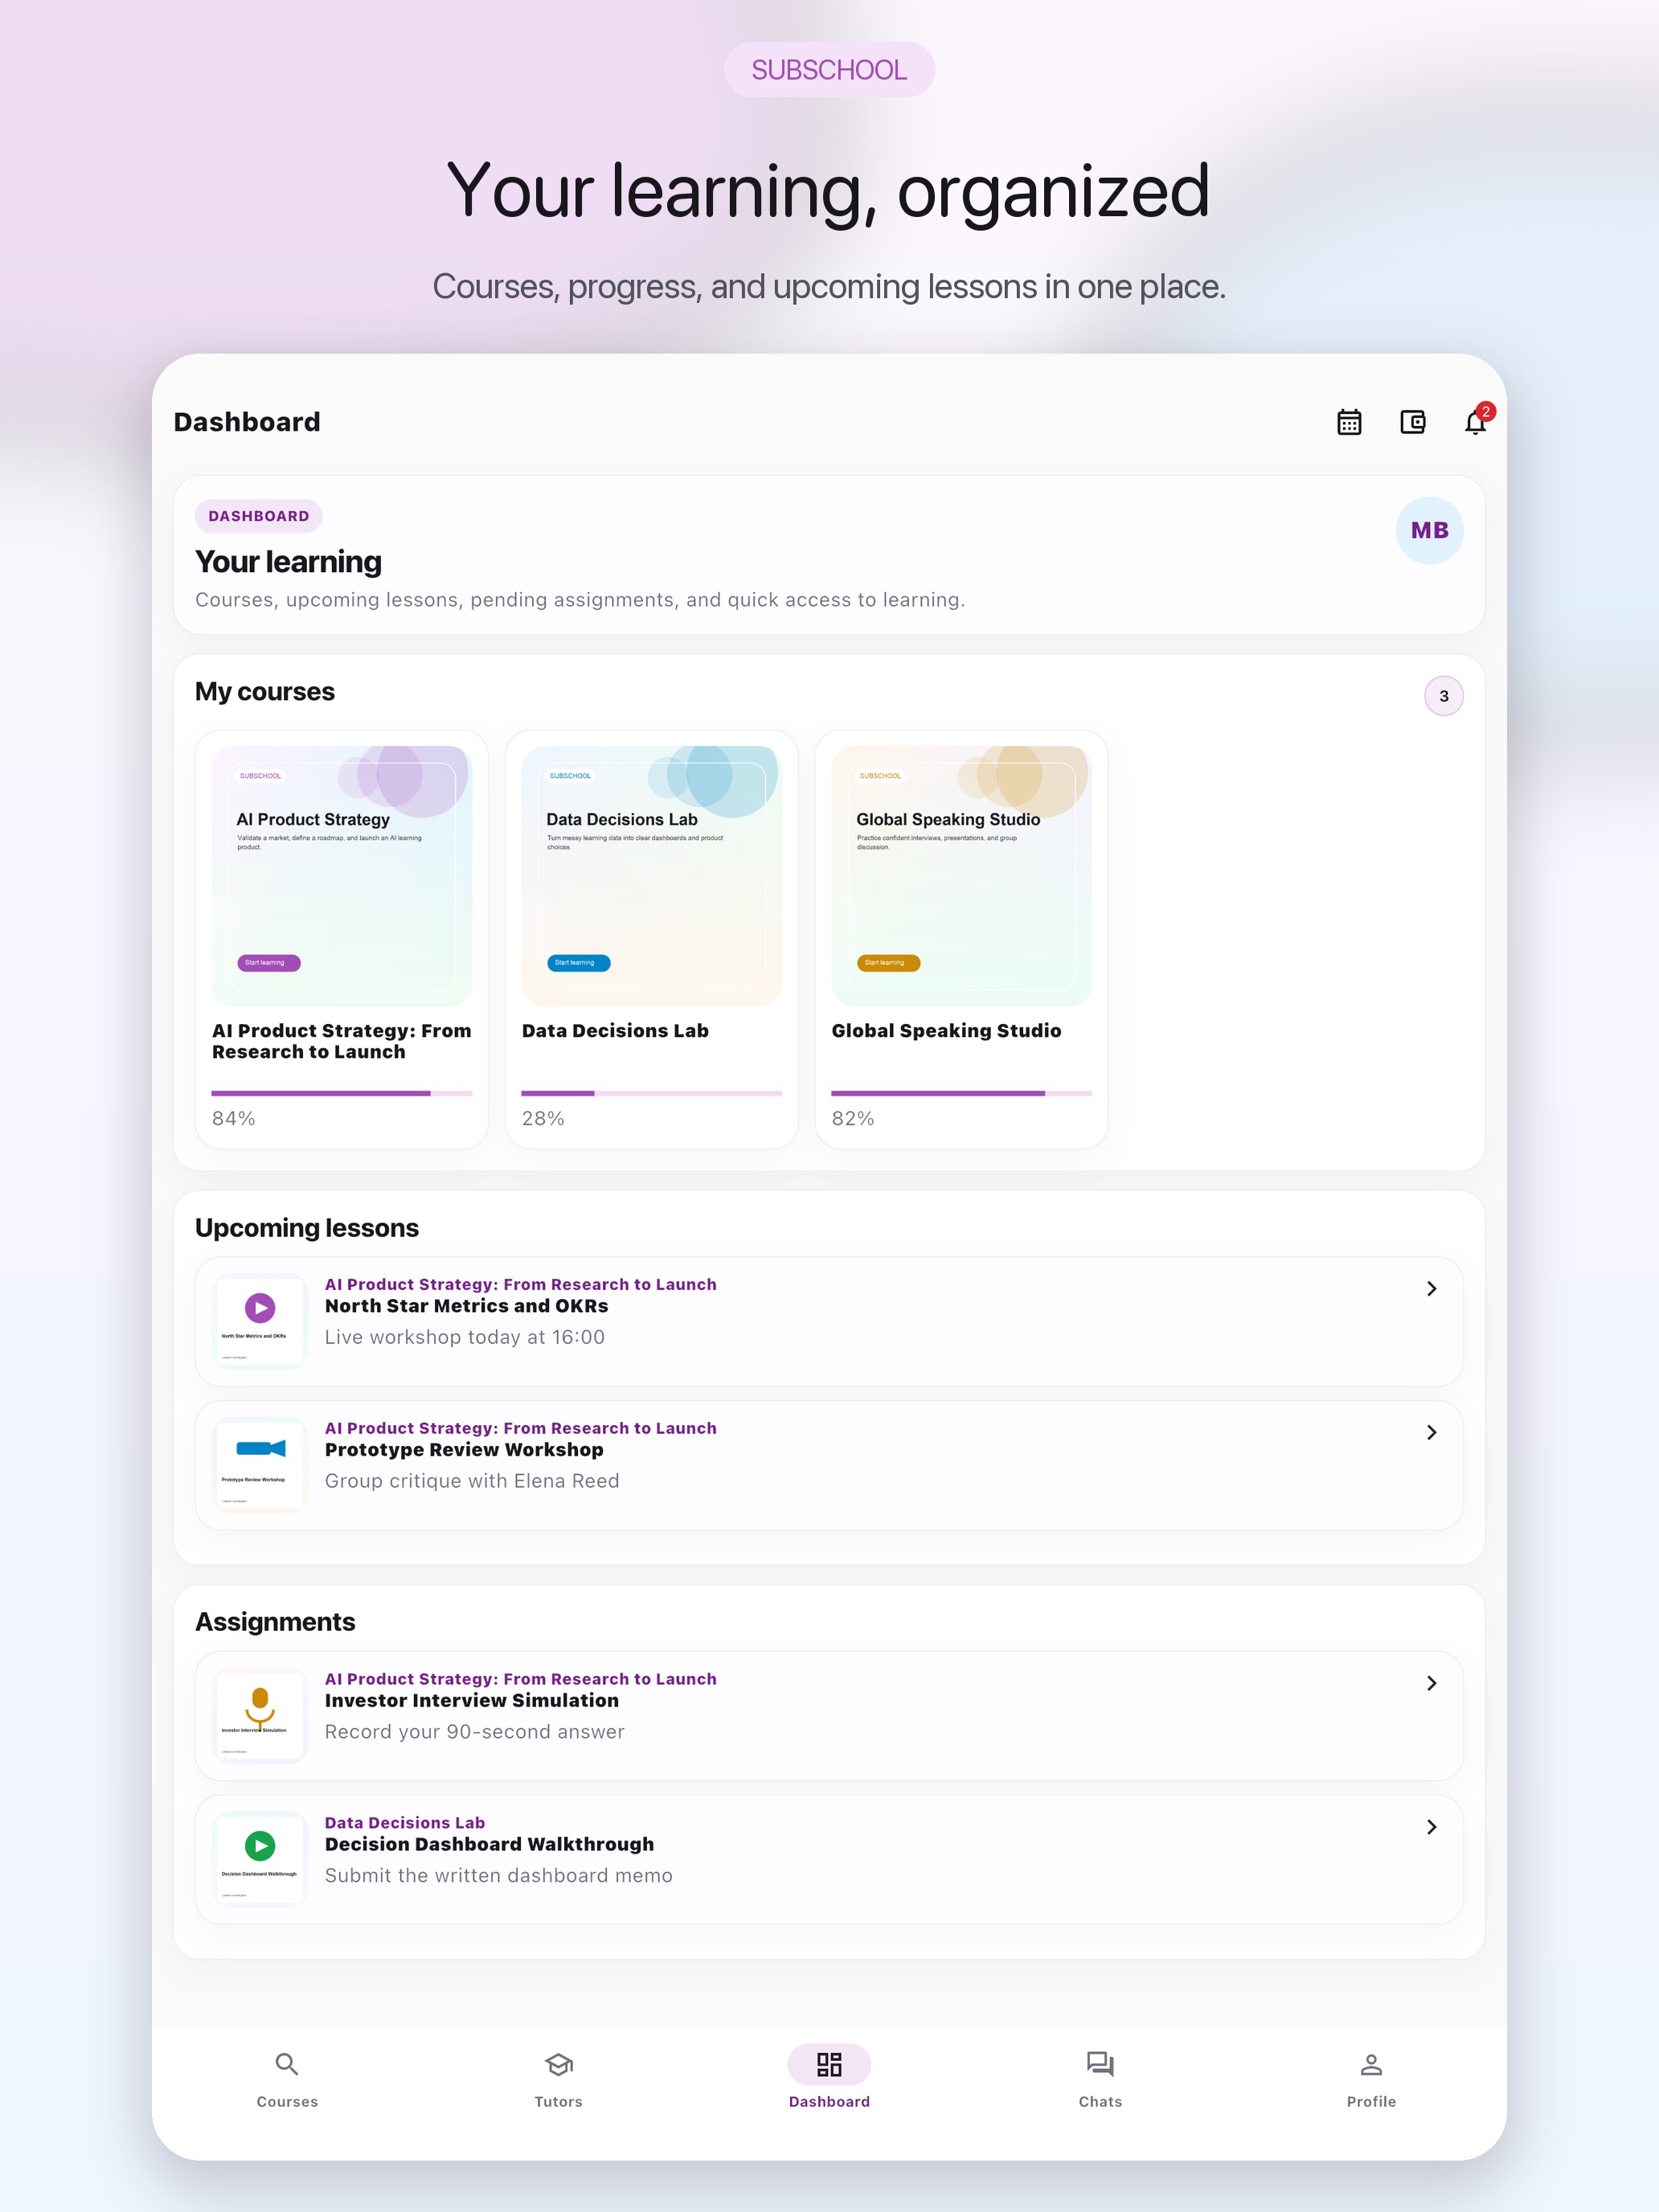The image size is (1659, 2212).
Task: Tap the Chats bubble icon
Action: coord(1100,2064)
